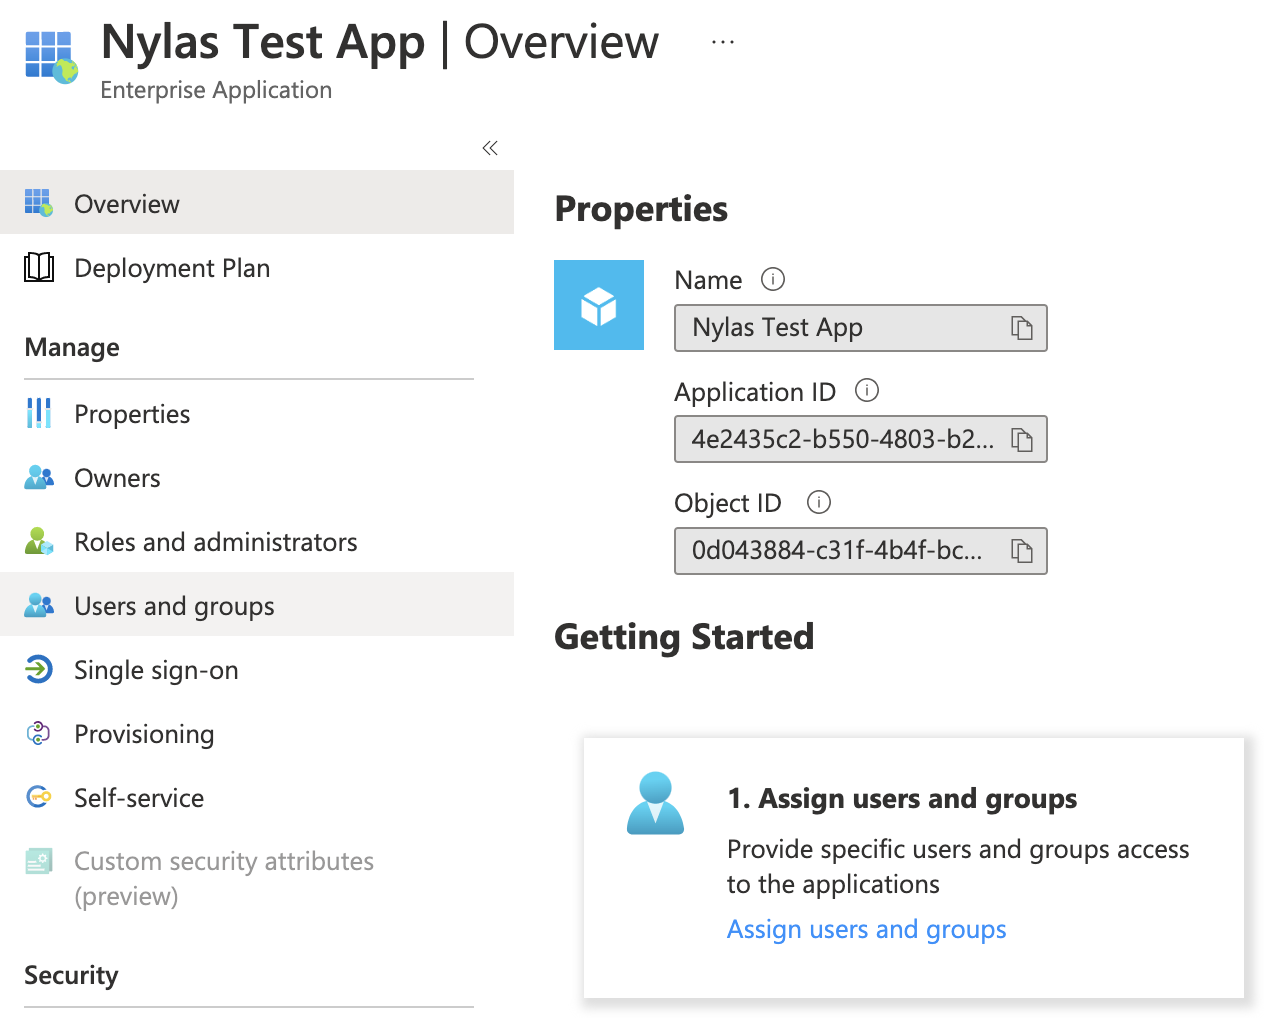The image size is (1266, 1024).
Task: Click the Deployment Plan book icon
Action: [39, 267]
